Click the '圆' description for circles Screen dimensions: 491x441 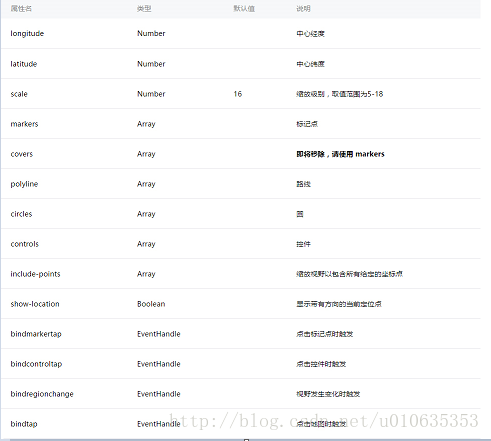coord(300,214)
